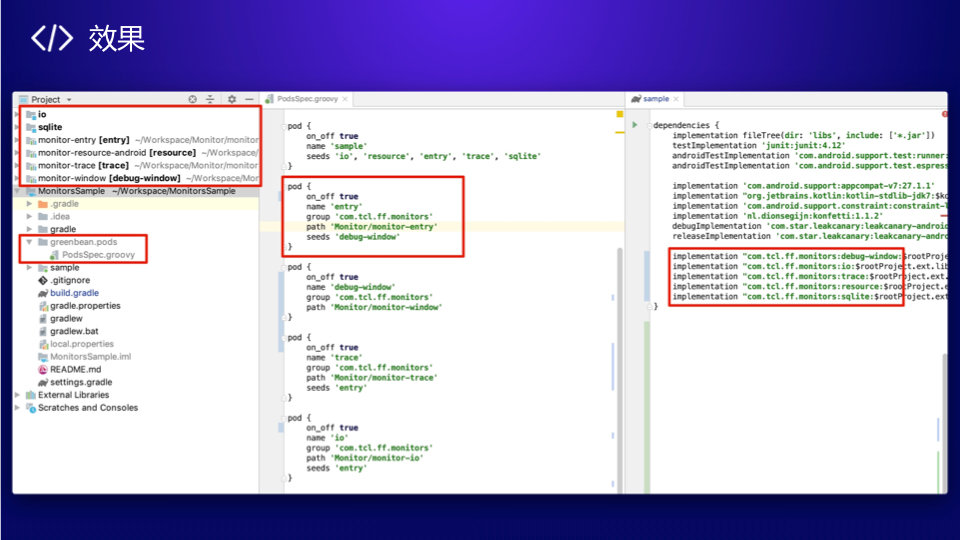Switch to the sample editor tab
960x540 pixels.
point(655,99)
